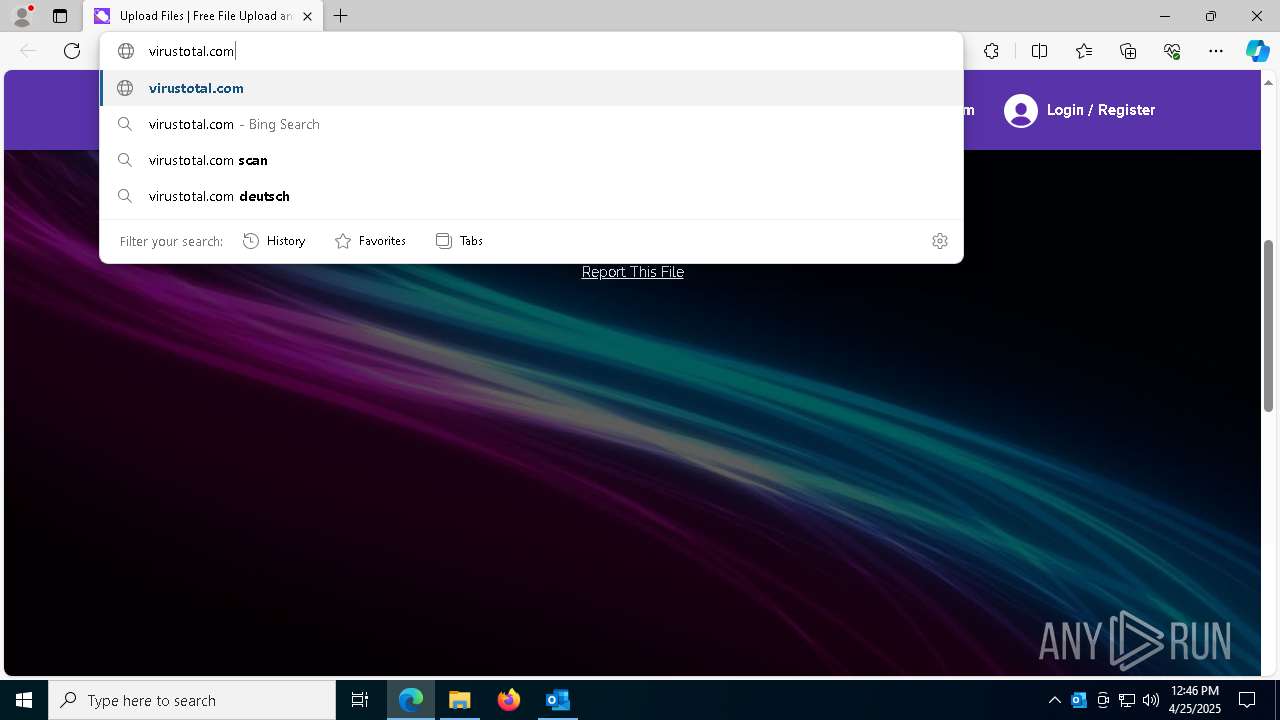This screenshot has height=720, width=1280.
Task: Close the Upload Files tab
Action: tap(307, 16)
